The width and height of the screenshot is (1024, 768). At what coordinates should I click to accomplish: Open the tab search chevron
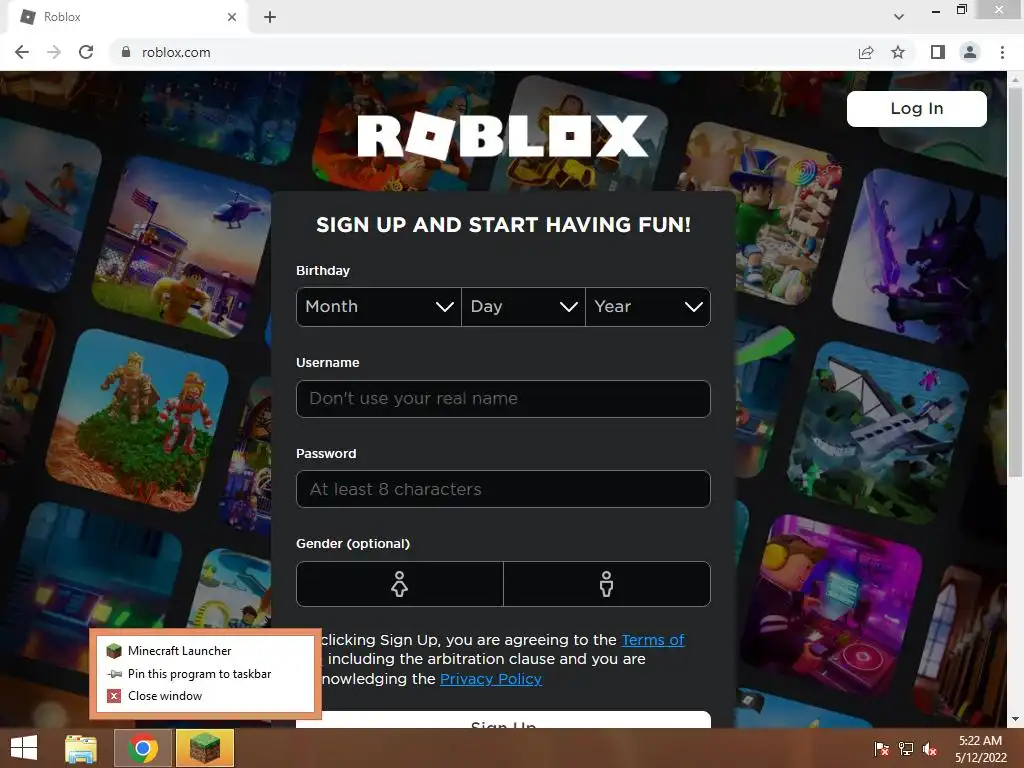(899, 17)
